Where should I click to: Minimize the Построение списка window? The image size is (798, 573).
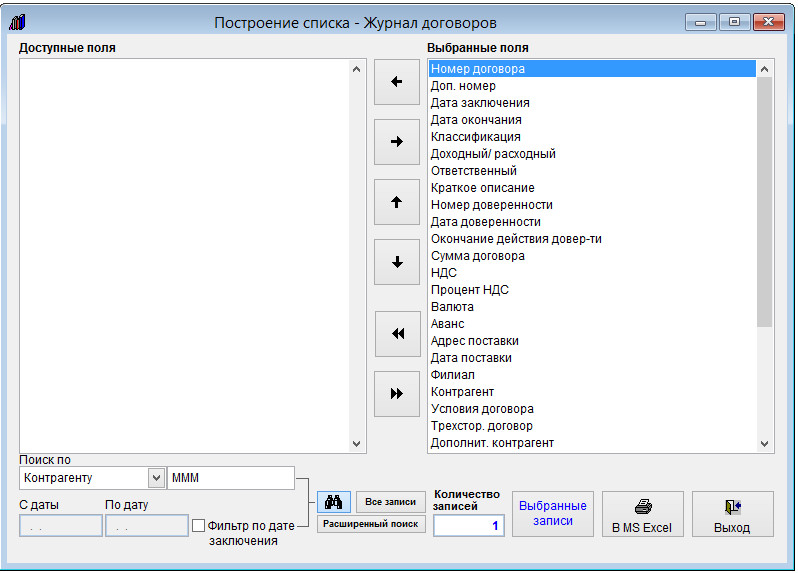(x=701, y=22)
